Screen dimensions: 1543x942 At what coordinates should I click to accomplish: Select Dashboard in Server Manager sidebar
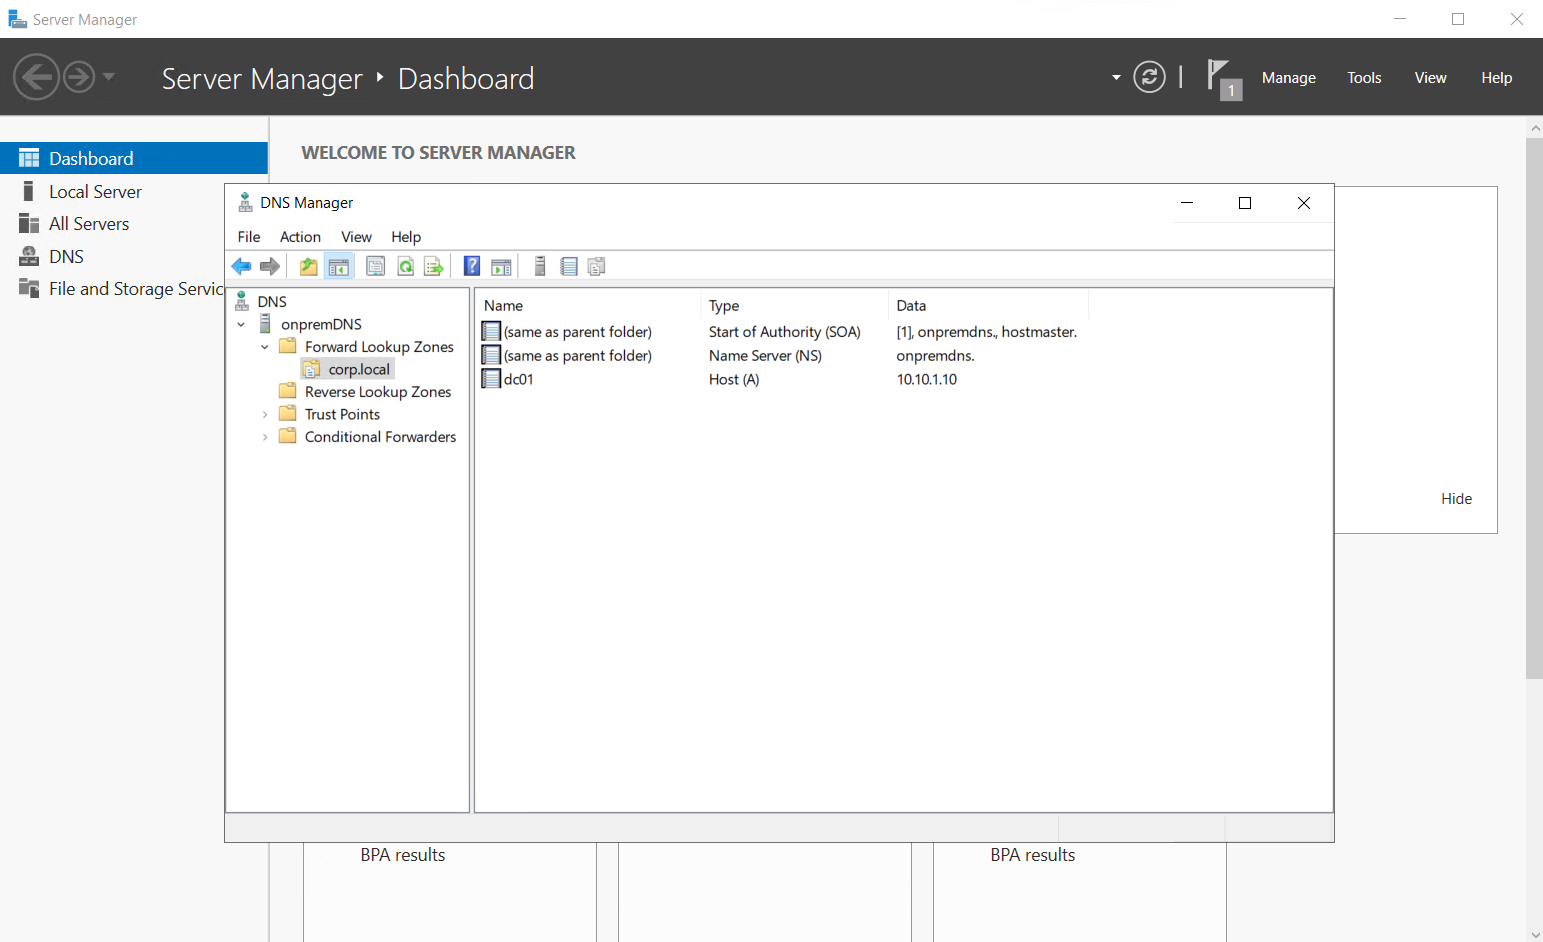pyautogui.click(x=134, y=158)
